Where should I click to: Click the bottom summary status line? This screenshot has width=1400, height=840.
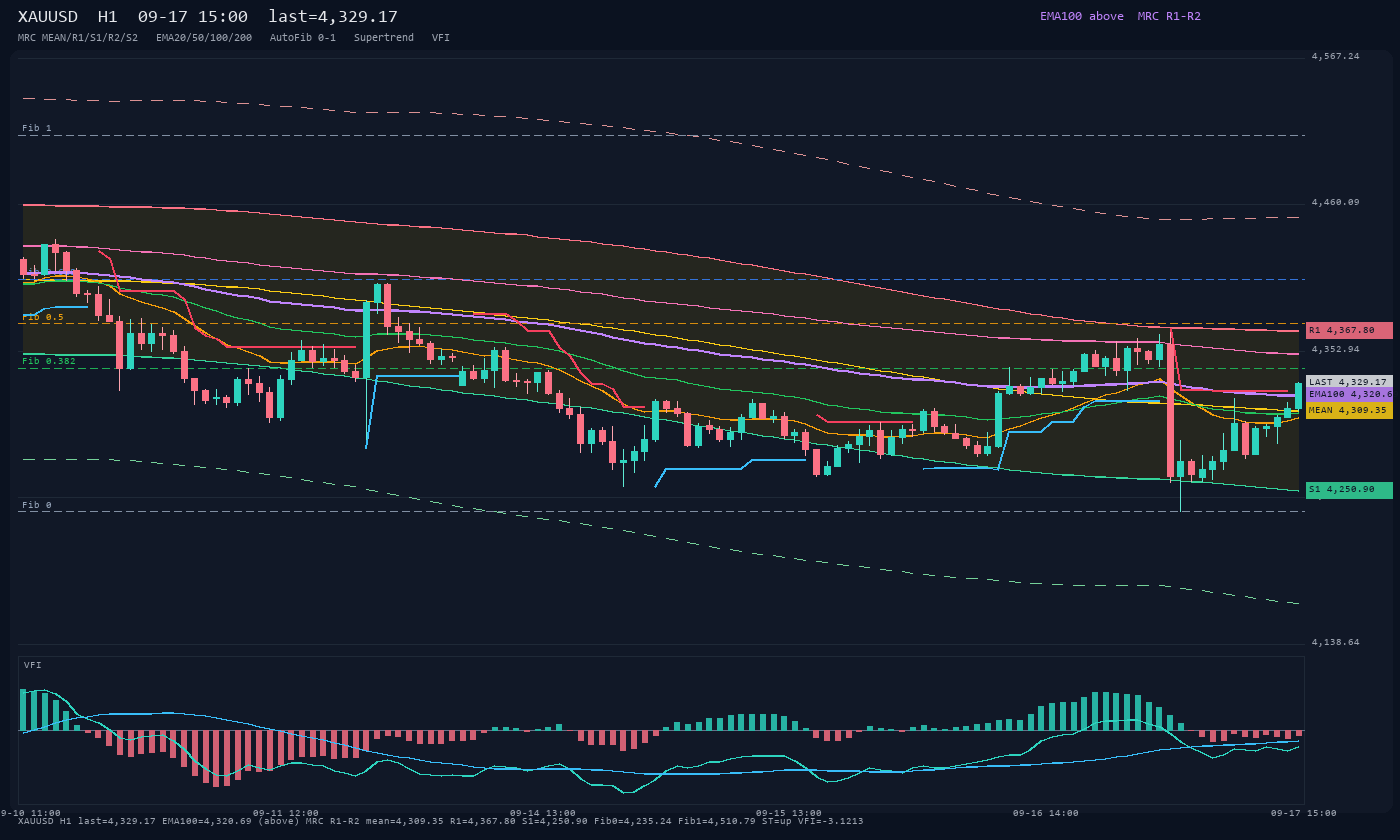(x=440, y=821)
